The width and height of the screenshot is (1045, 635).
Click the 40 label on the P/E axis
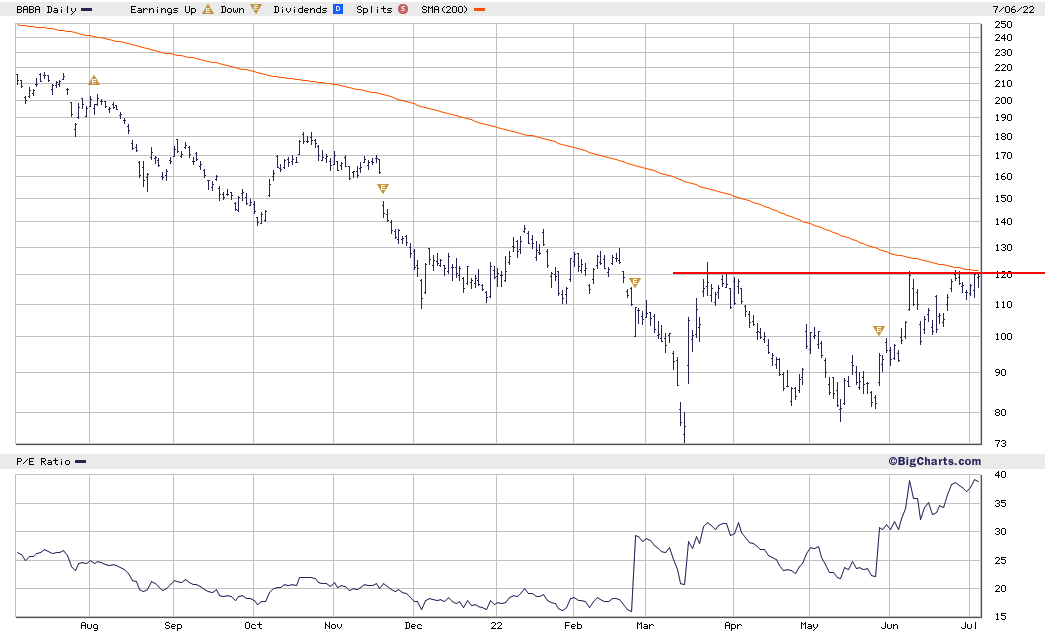coord(1000,475)
